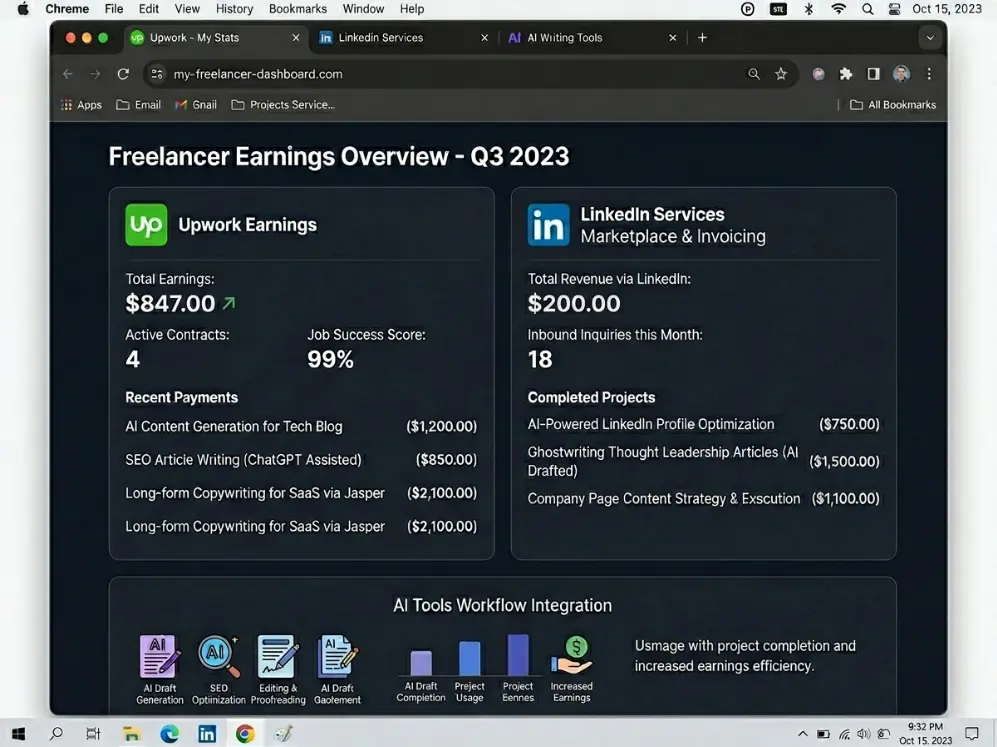Open the Window menu
Viewport: 997px width, 747px height.
click(363, 9)
